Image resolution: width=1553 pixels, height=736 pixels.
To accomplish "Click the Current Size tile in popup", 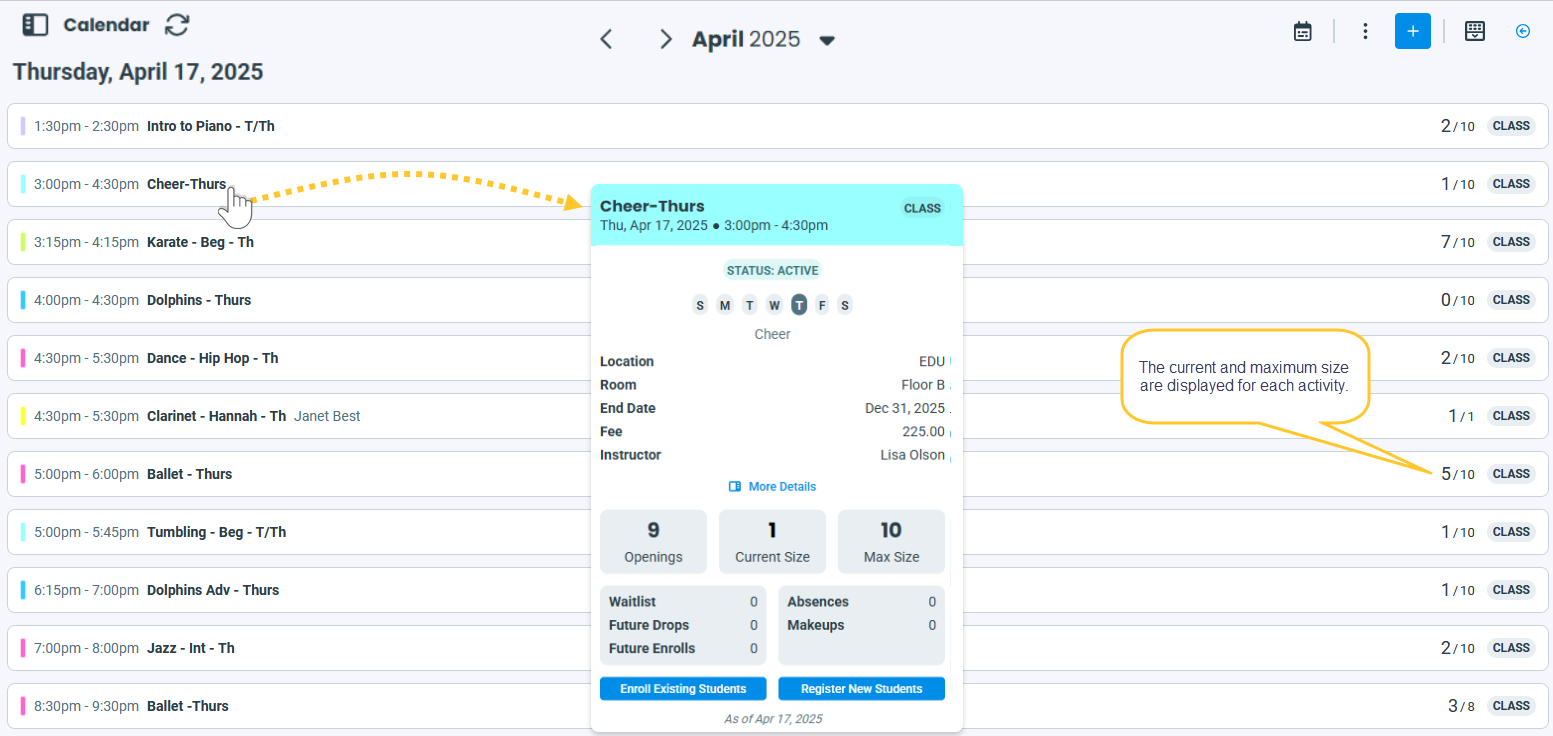I will coord(772,542).
